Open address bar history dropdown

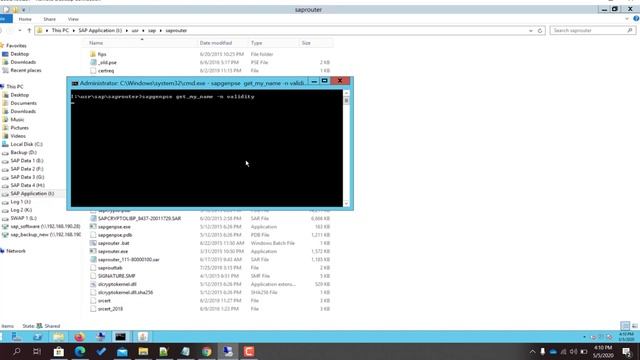tap(531, 31)
